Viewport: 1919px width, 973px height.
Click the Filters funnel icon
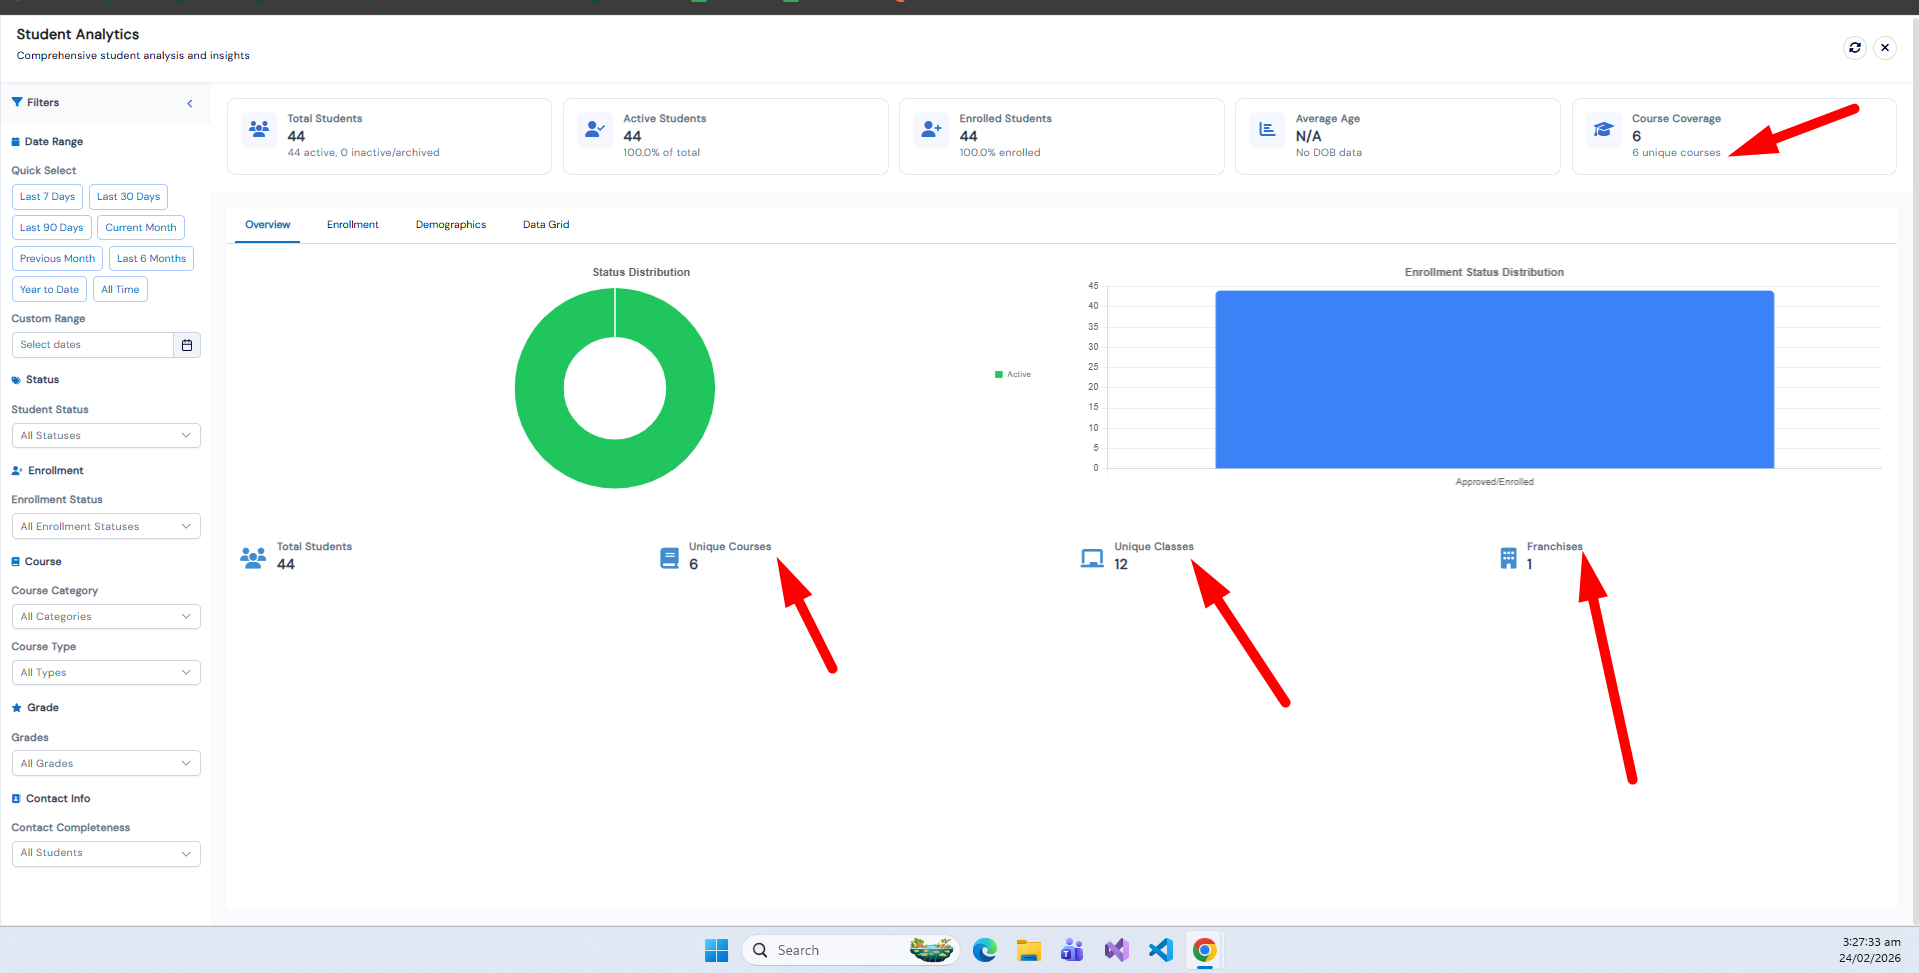coord(17,102)
